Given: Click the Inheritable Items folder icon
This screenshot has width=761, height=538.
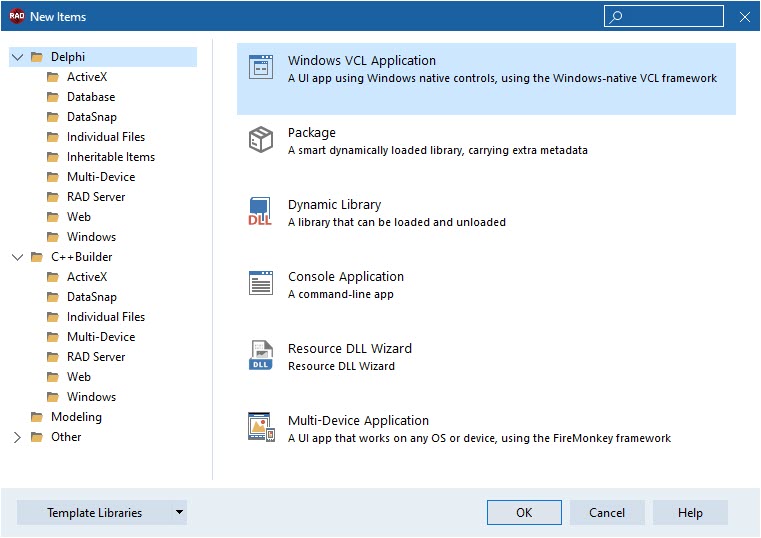Looking at the screenshot, I should point(53,157).
